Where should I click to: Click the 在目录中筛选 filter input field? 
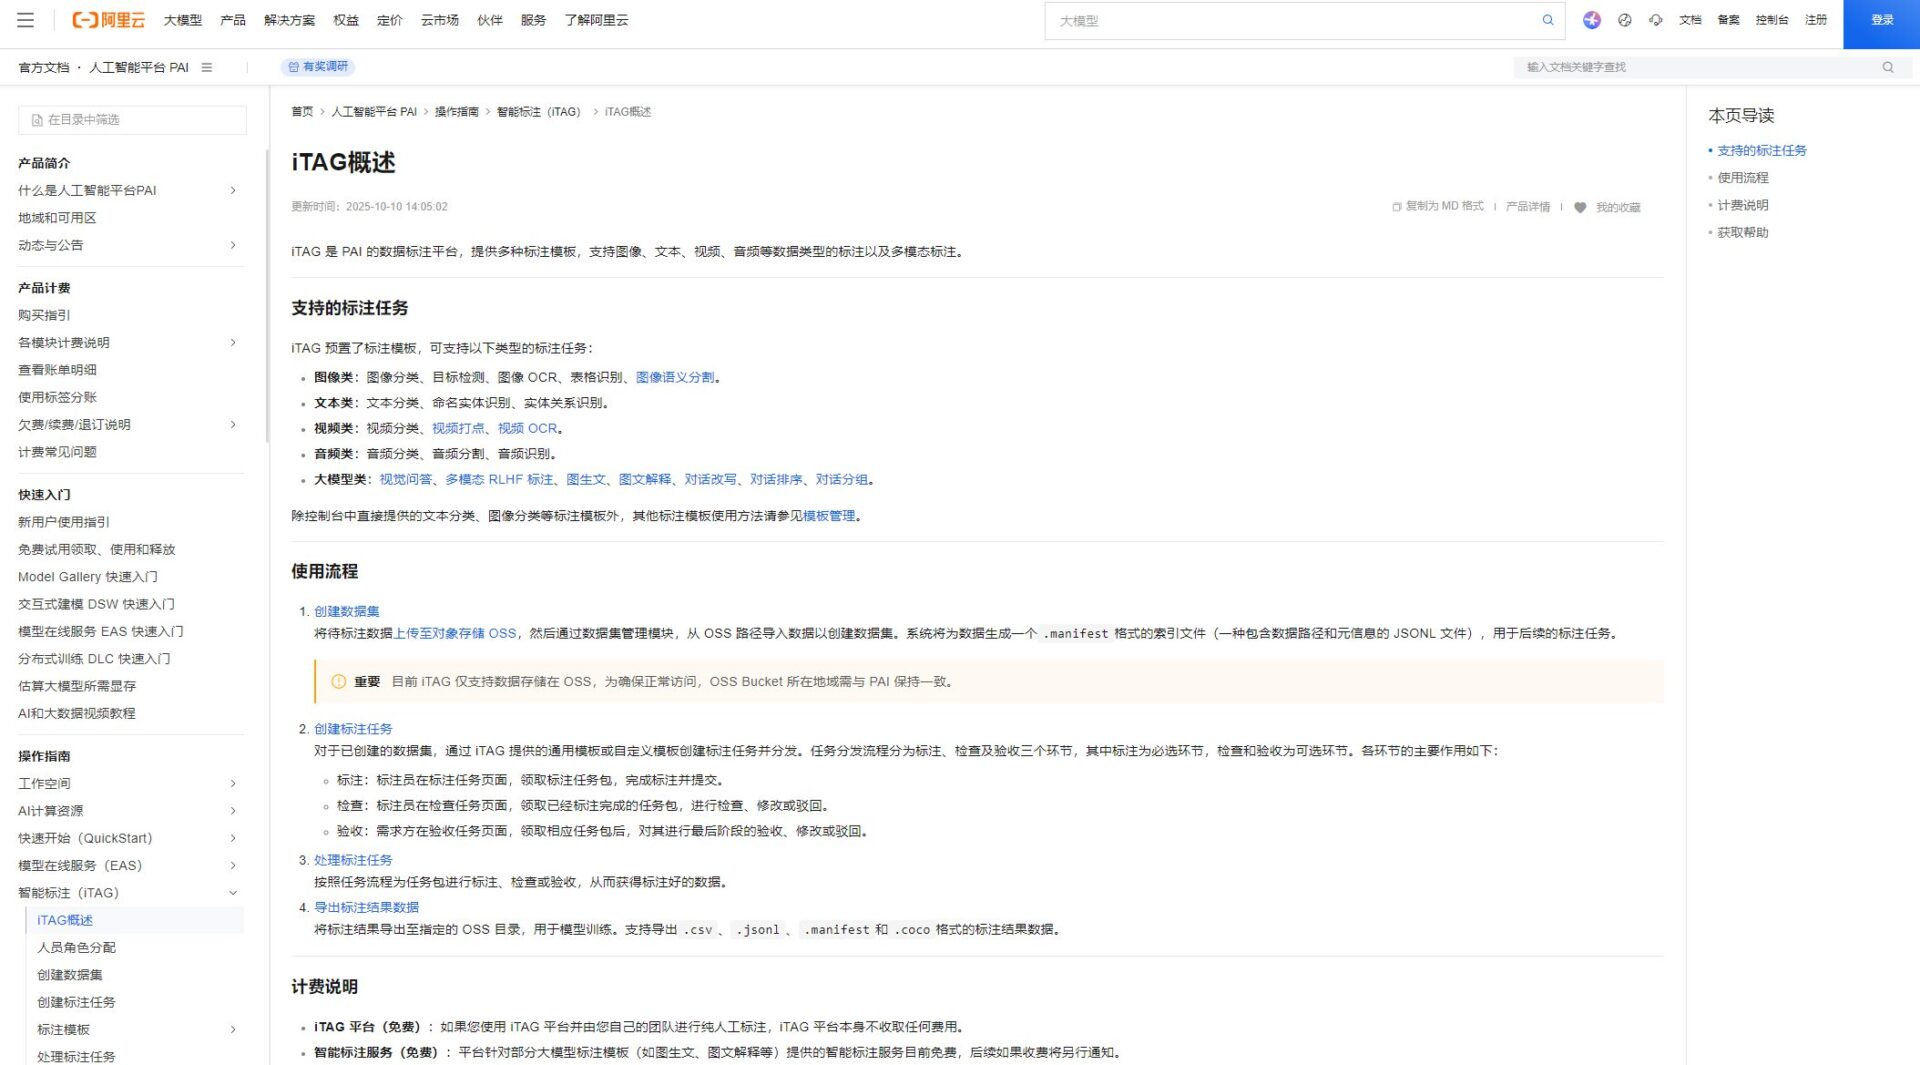coord(132,120)
